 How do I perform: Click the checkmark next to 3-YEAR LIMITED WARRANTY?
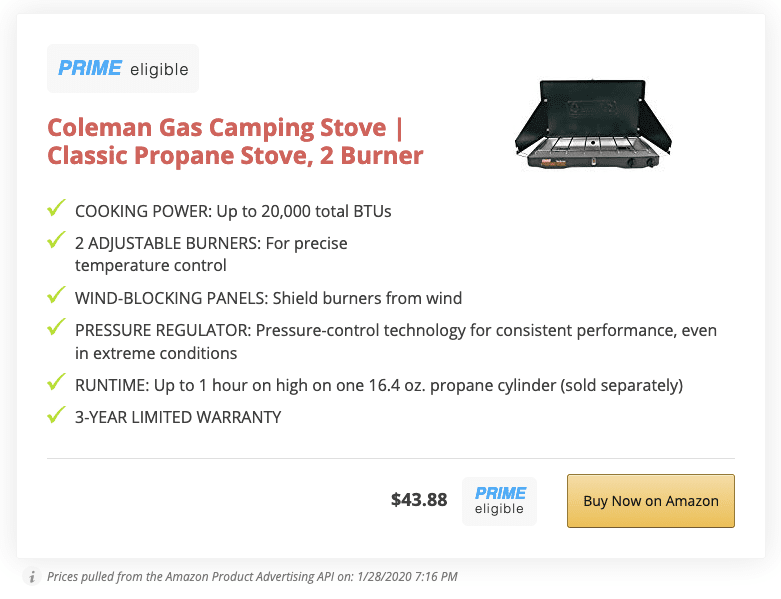[56, 414]
